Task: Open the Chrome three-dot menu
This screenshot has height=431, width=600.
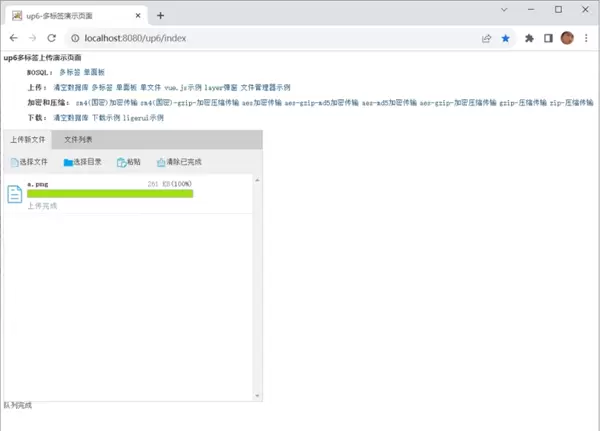Action: (586, 38)
